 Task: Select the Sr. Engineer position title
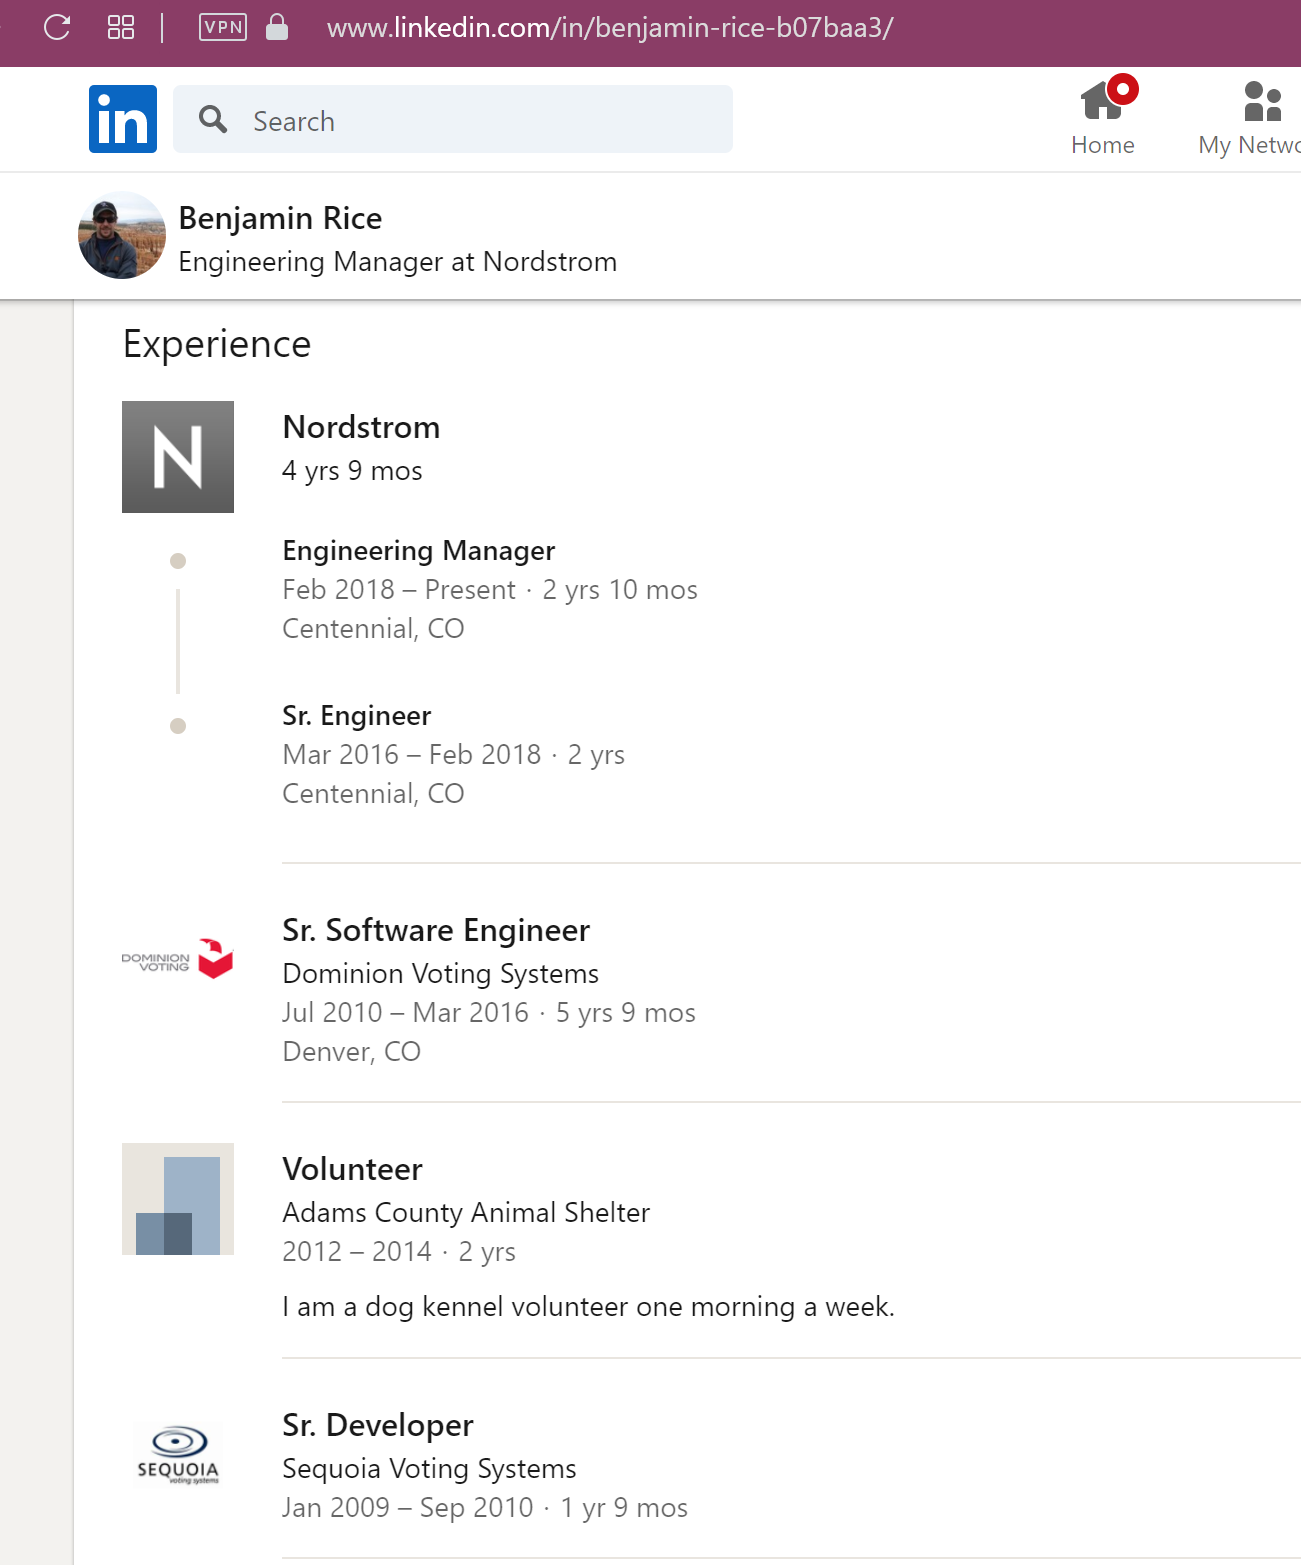click(x=357, y=715)
